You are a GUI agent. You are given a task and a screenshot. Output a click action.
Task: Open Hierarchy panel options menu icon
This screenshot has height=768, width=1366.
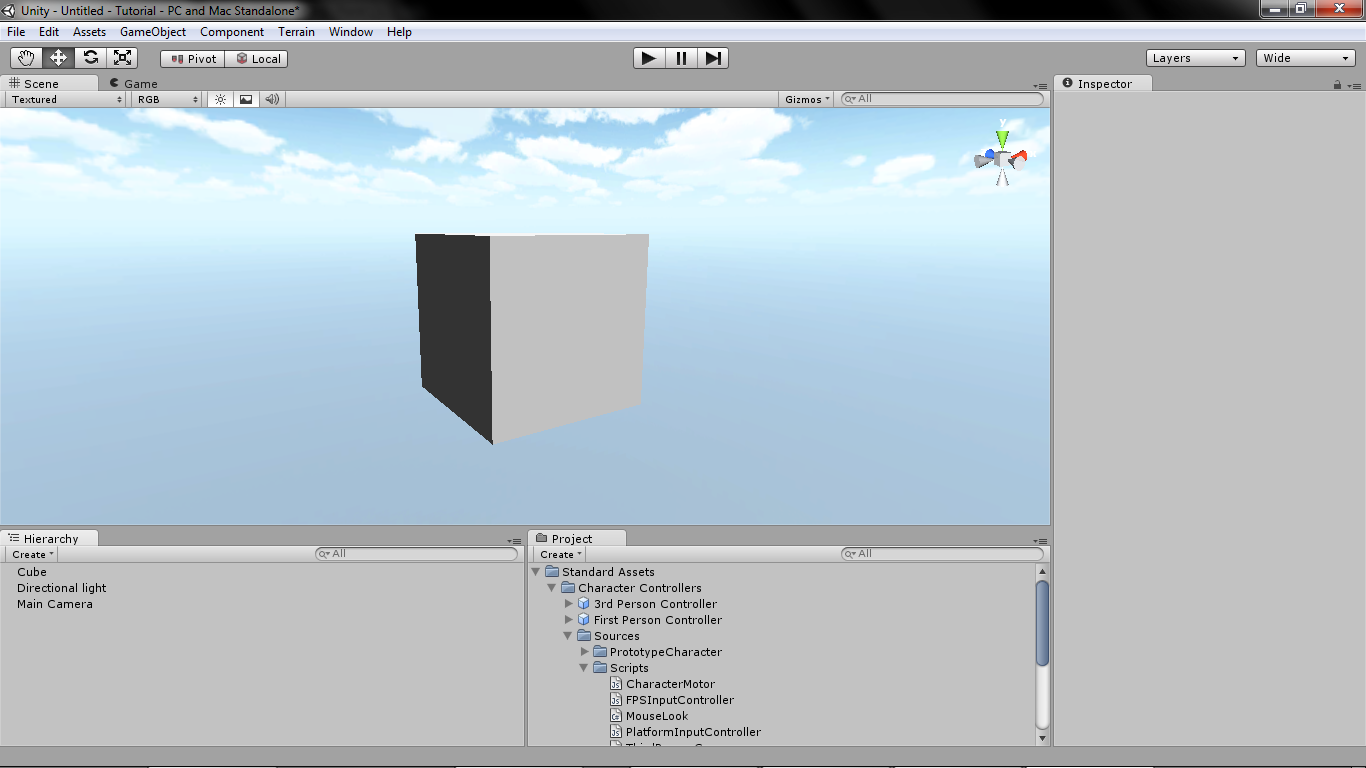pos(514,540)
